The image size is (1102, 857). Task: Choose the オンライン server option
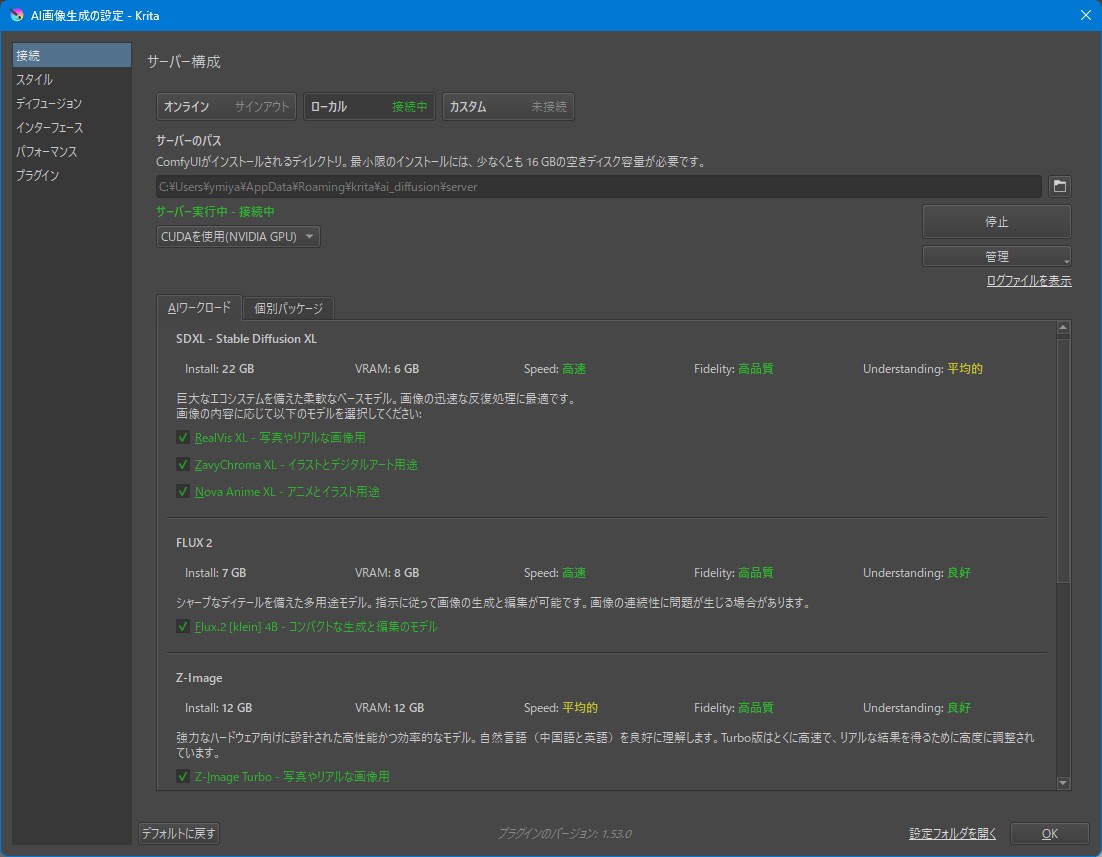pos(226,107)
